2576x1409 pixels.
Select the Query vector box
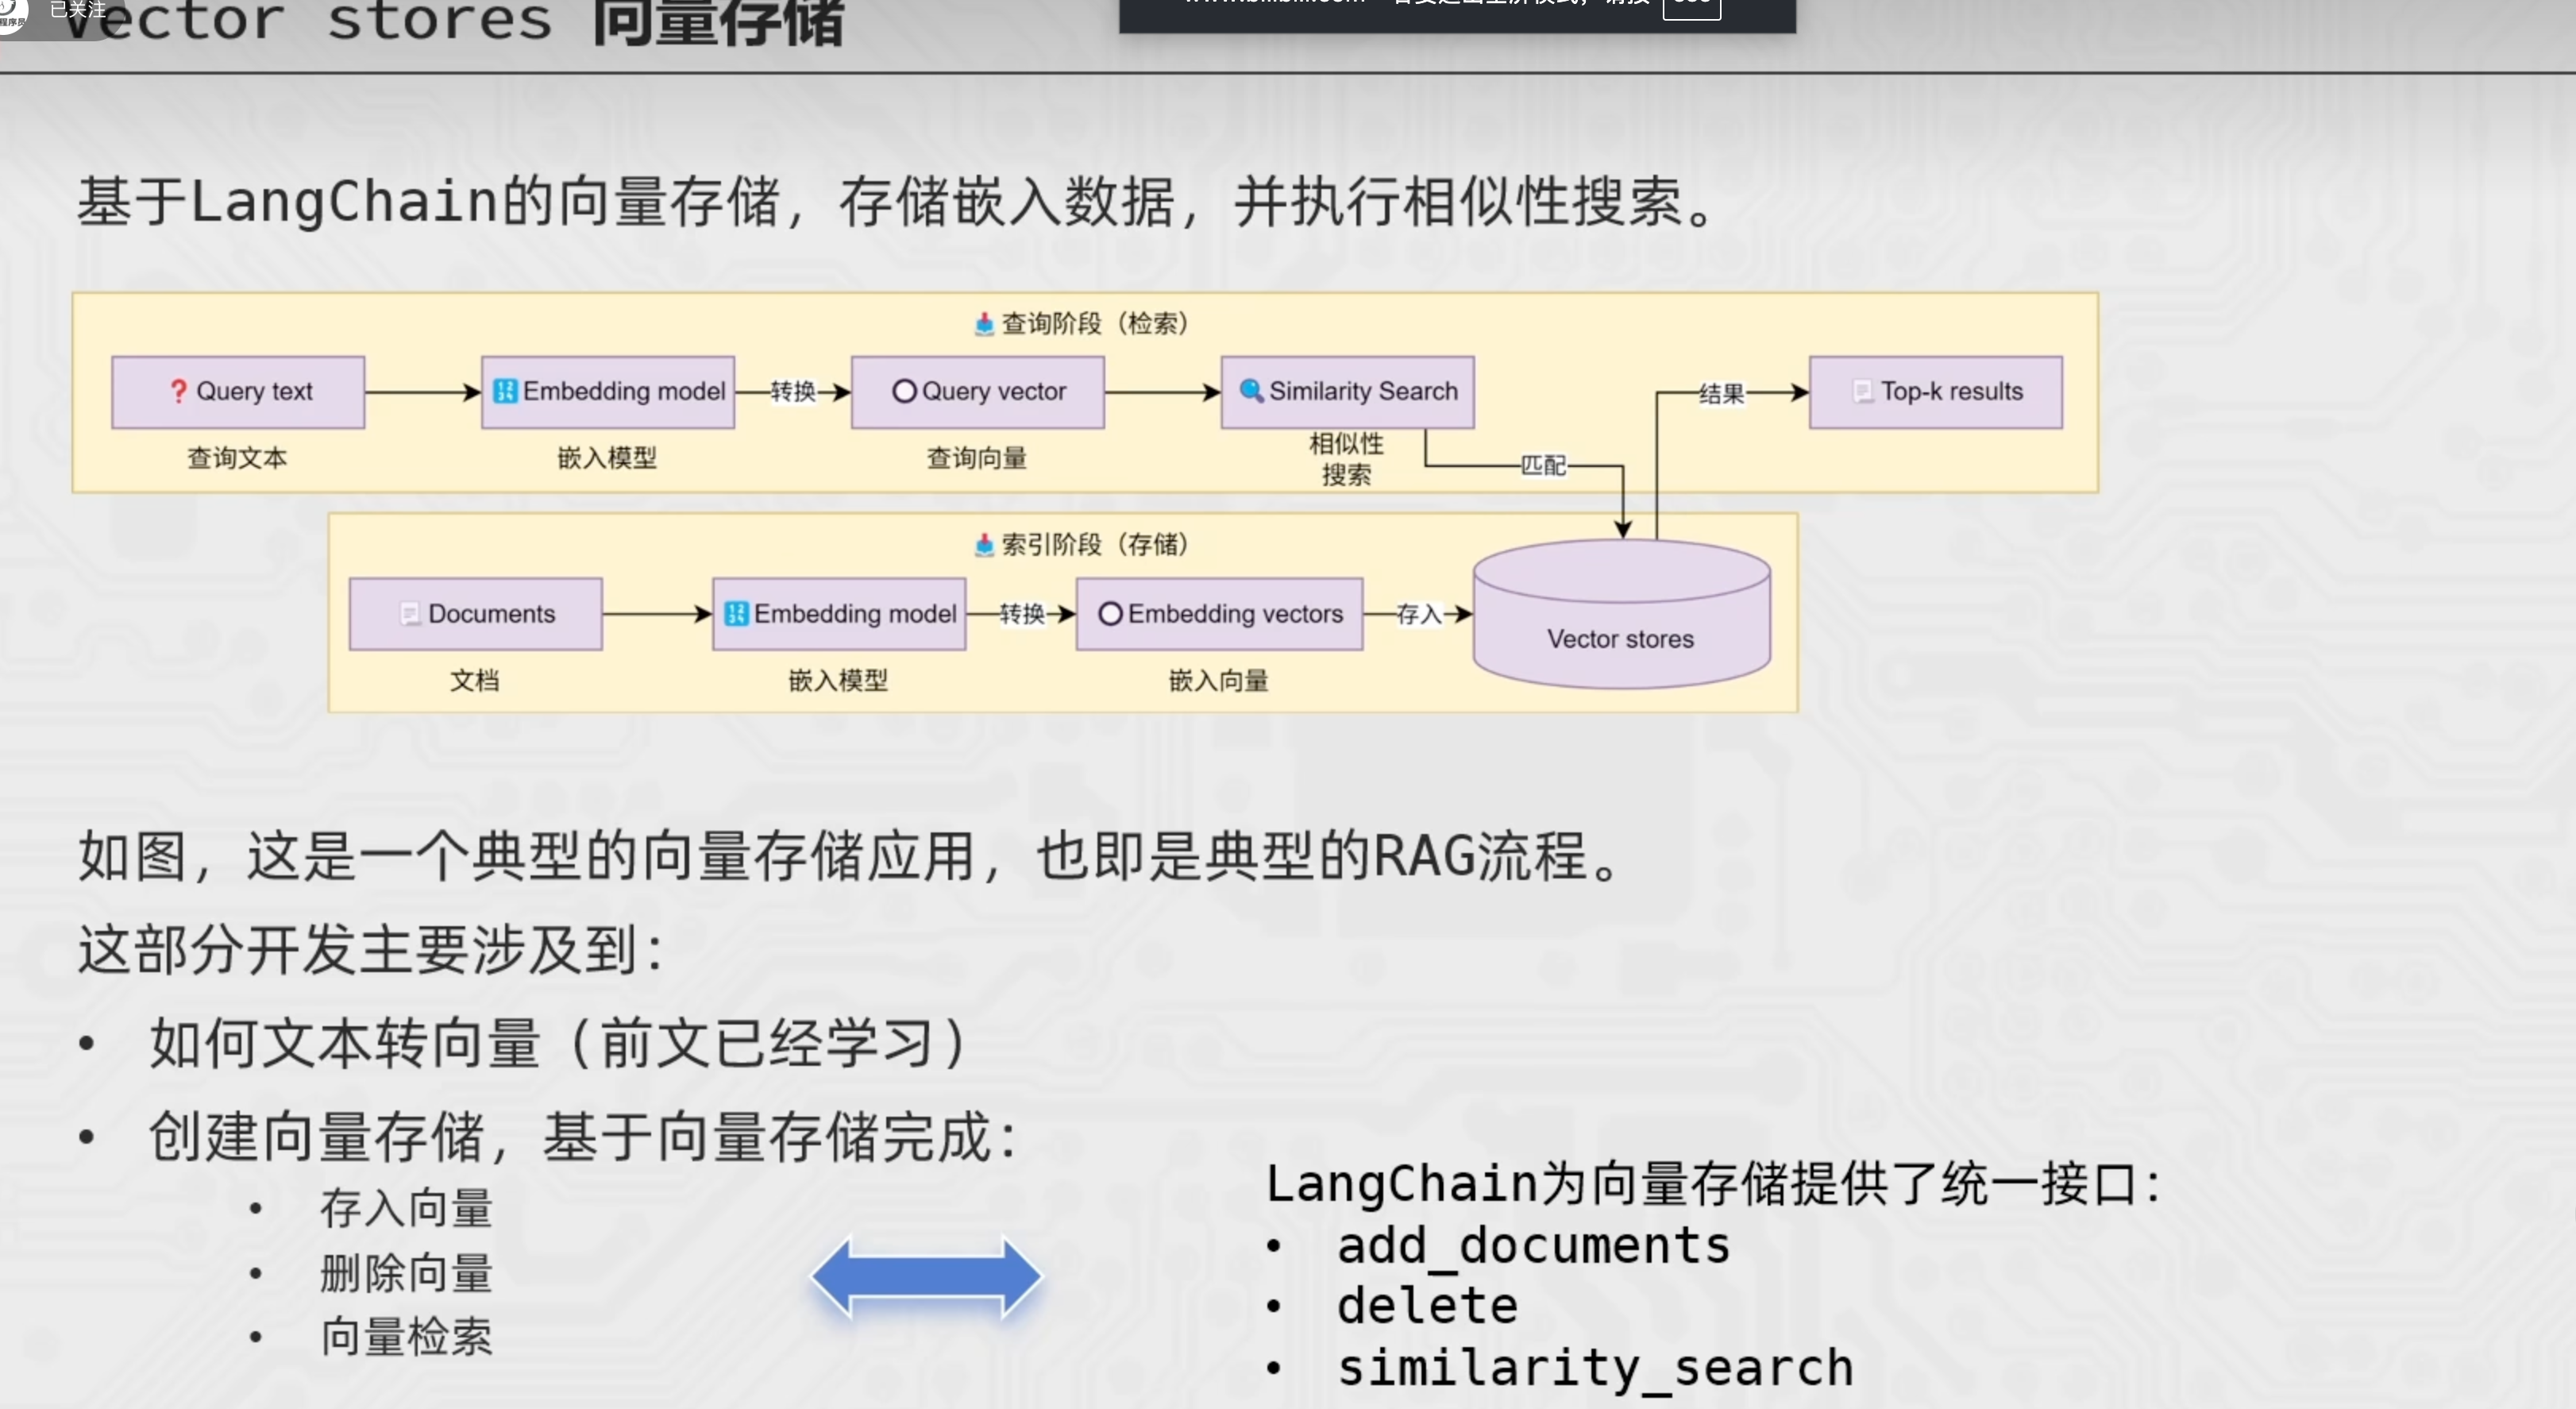(978, 392)
